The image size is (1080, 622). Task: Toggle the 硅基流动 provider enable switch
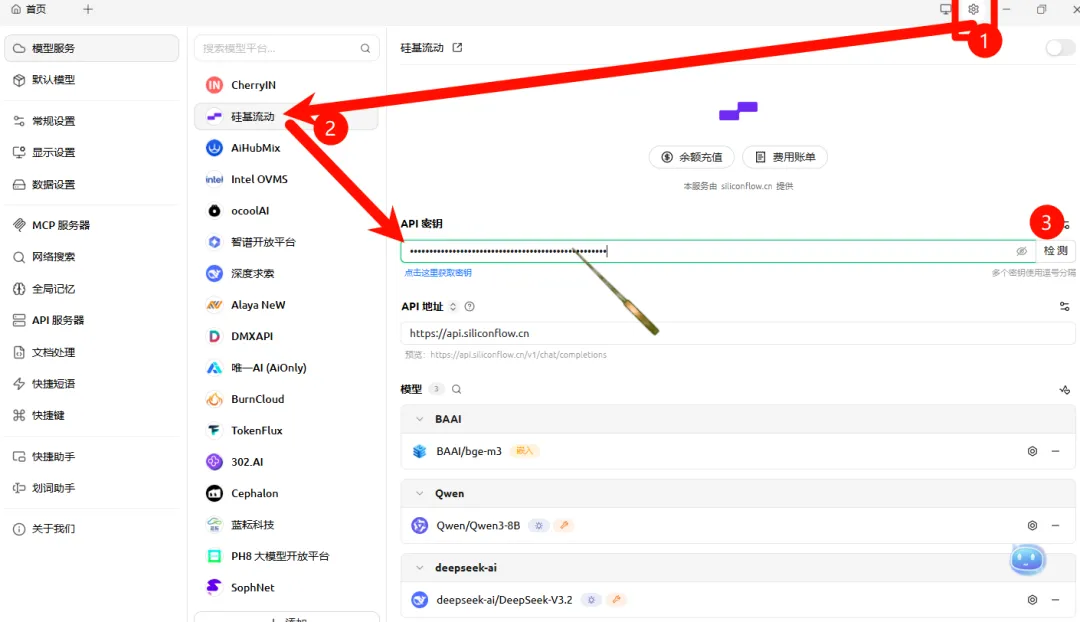[x=1059, y=48]
